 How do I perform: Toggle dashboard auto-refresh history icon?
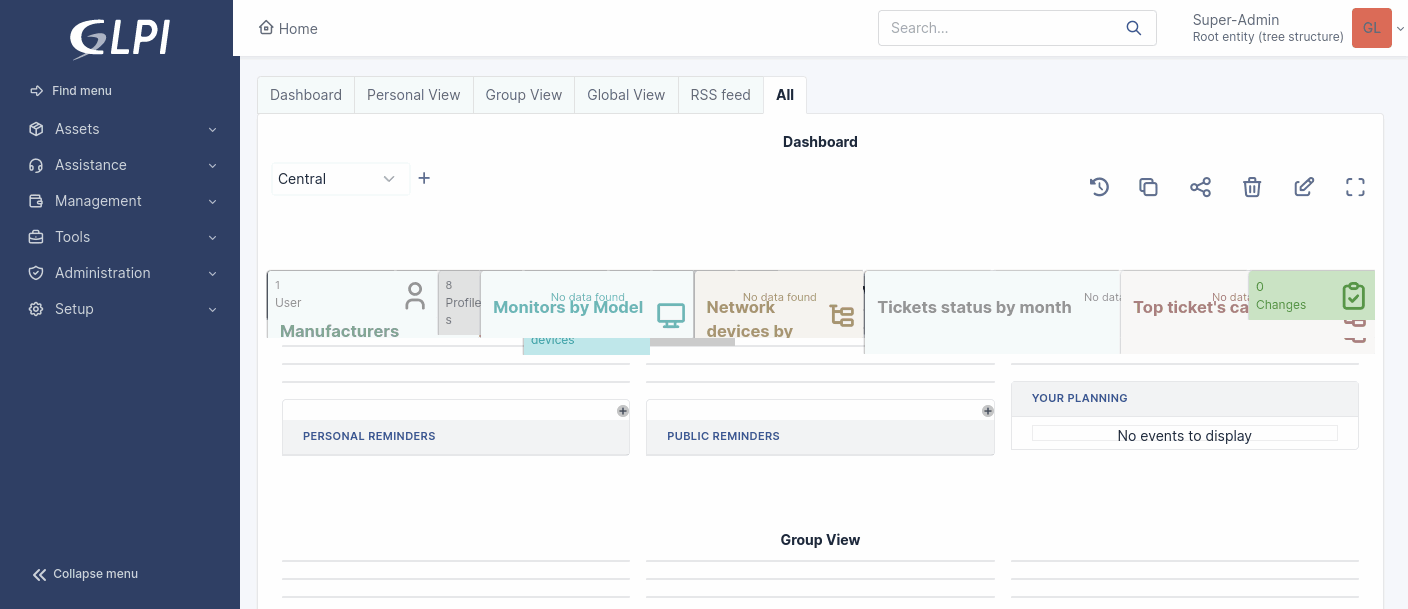click(1100, 187)
